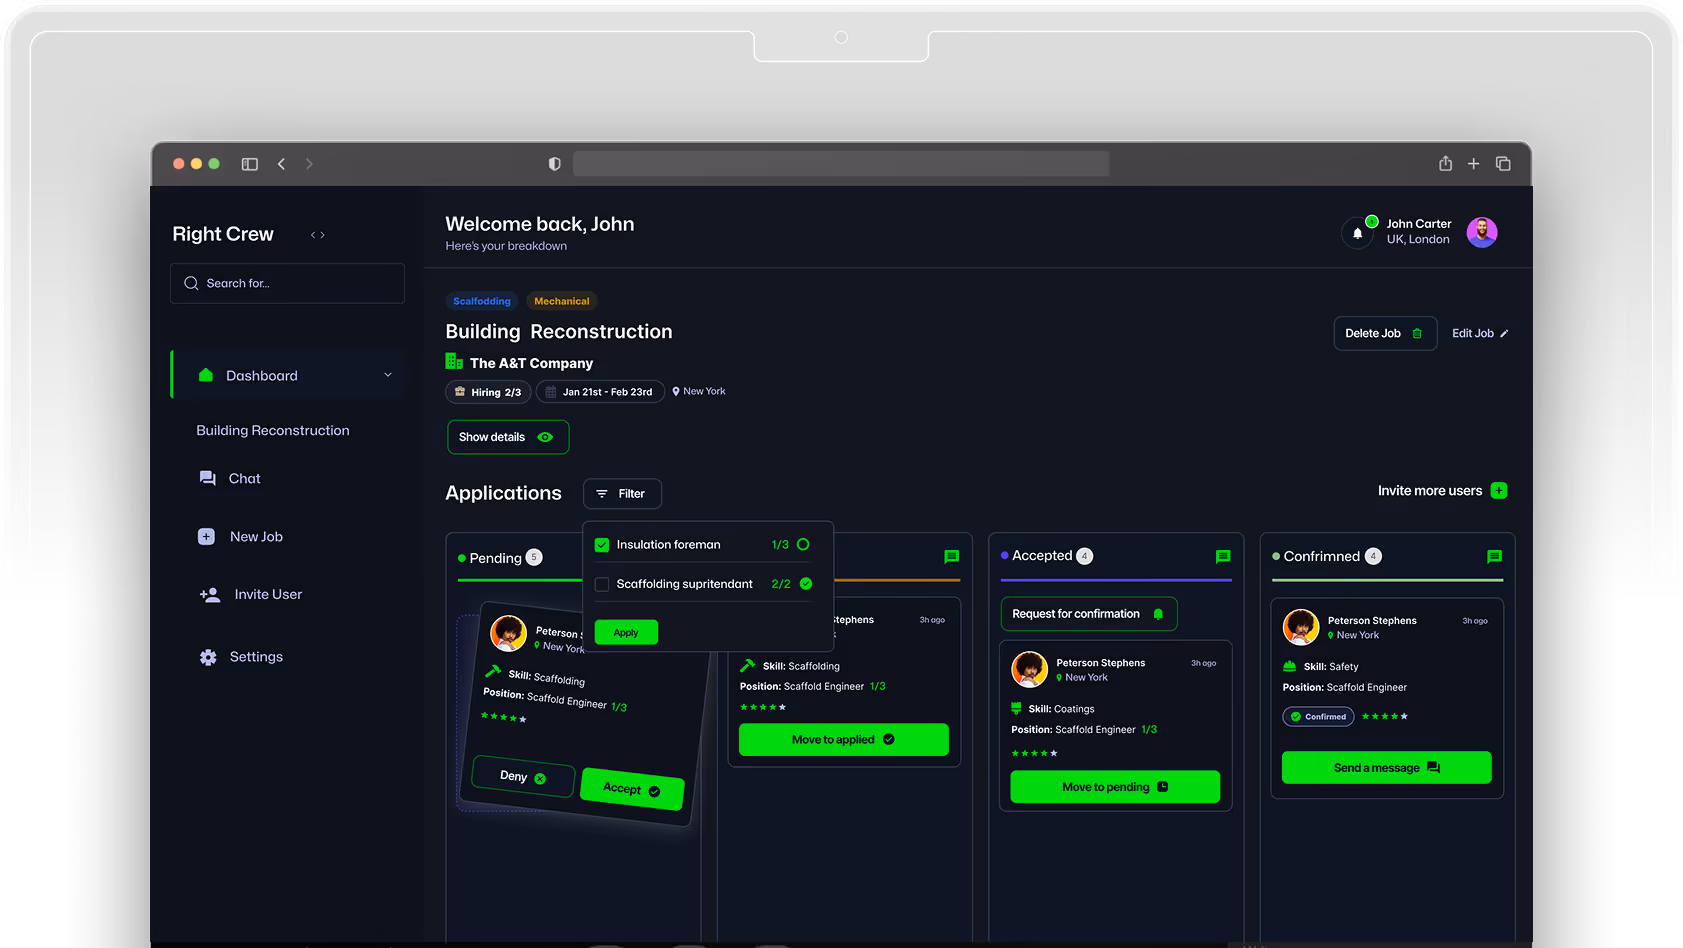
Task: Toggle the browser sidebar icon
Action: pos(250,164)
